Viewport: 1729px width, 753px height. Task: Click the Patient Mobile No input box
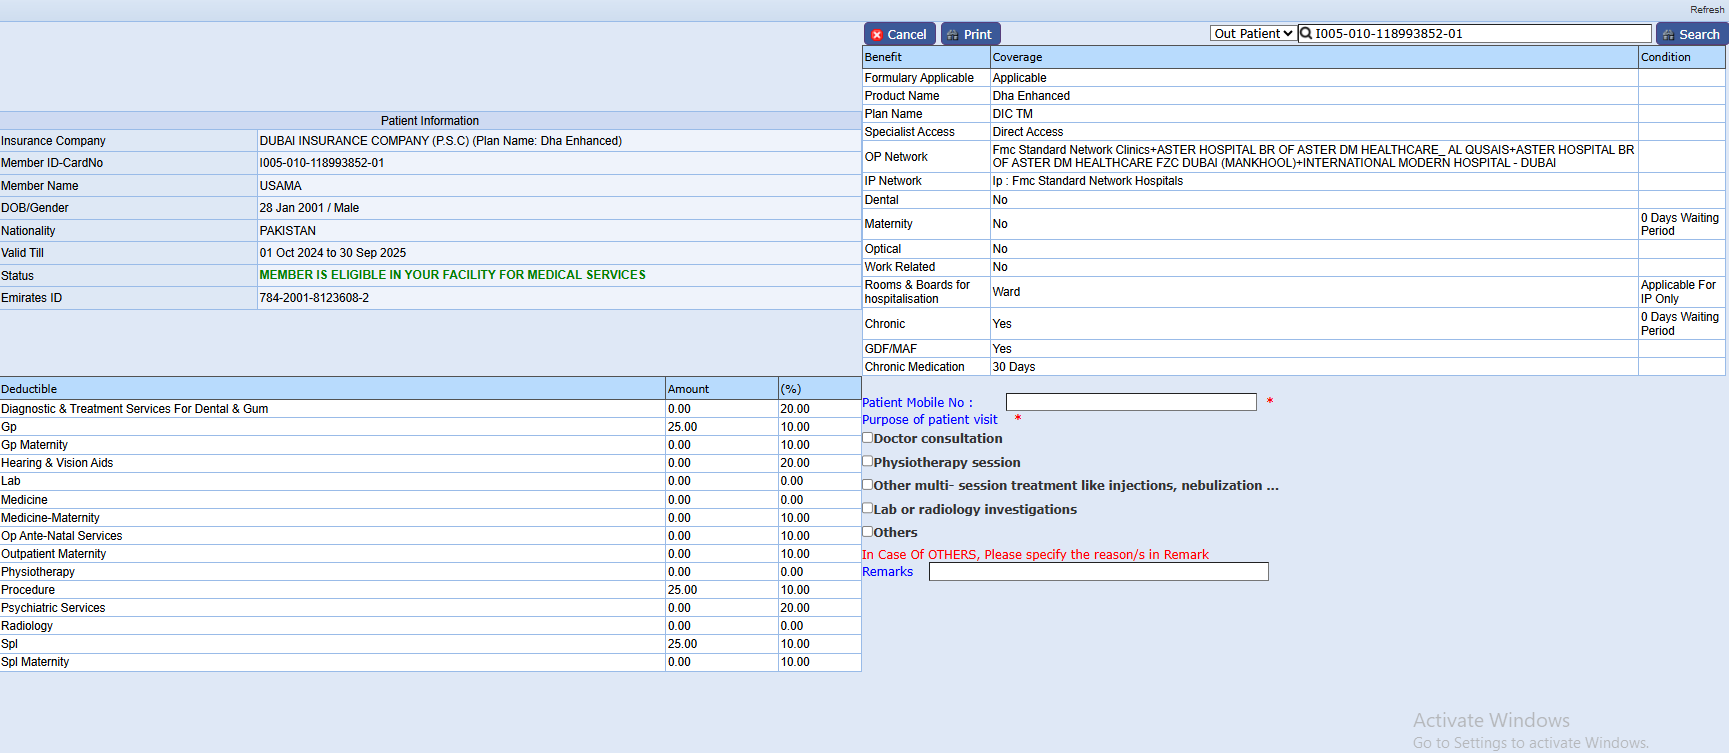pos(1130,402)
